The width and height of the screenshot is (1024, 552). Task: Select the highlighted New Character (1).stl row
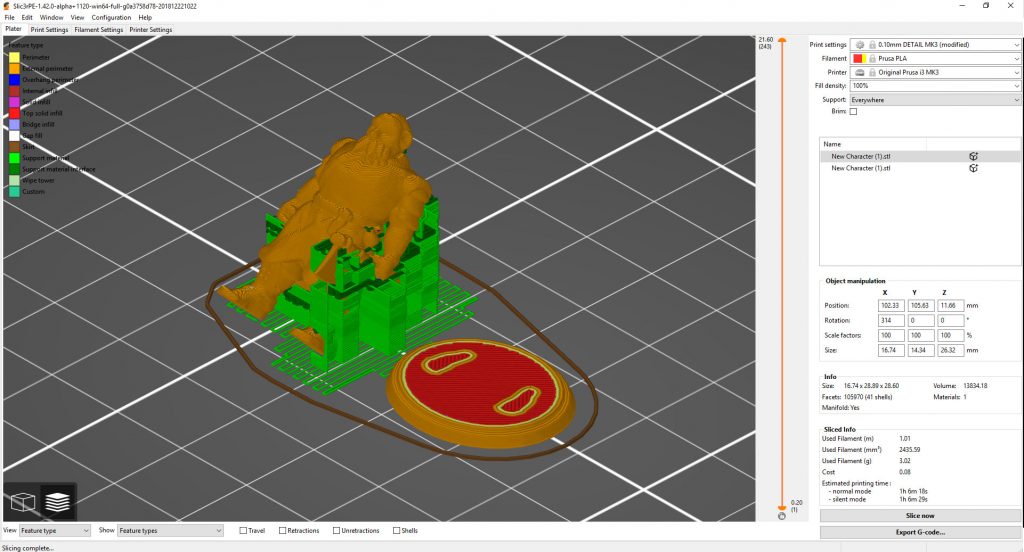920,156
